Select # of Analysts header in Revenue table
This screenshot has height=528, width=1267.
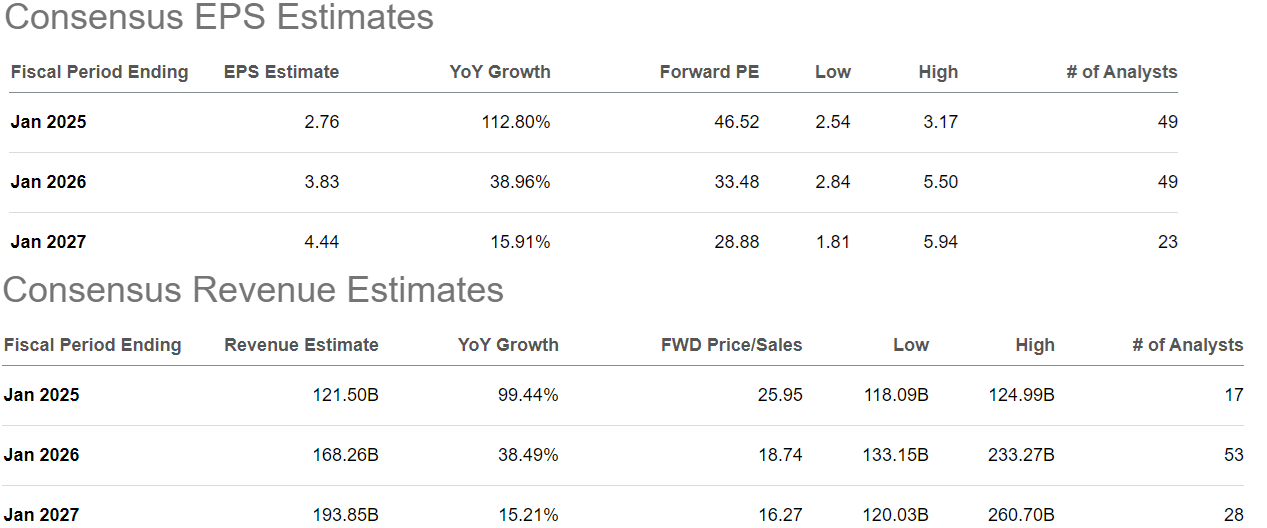point(1187,345)
